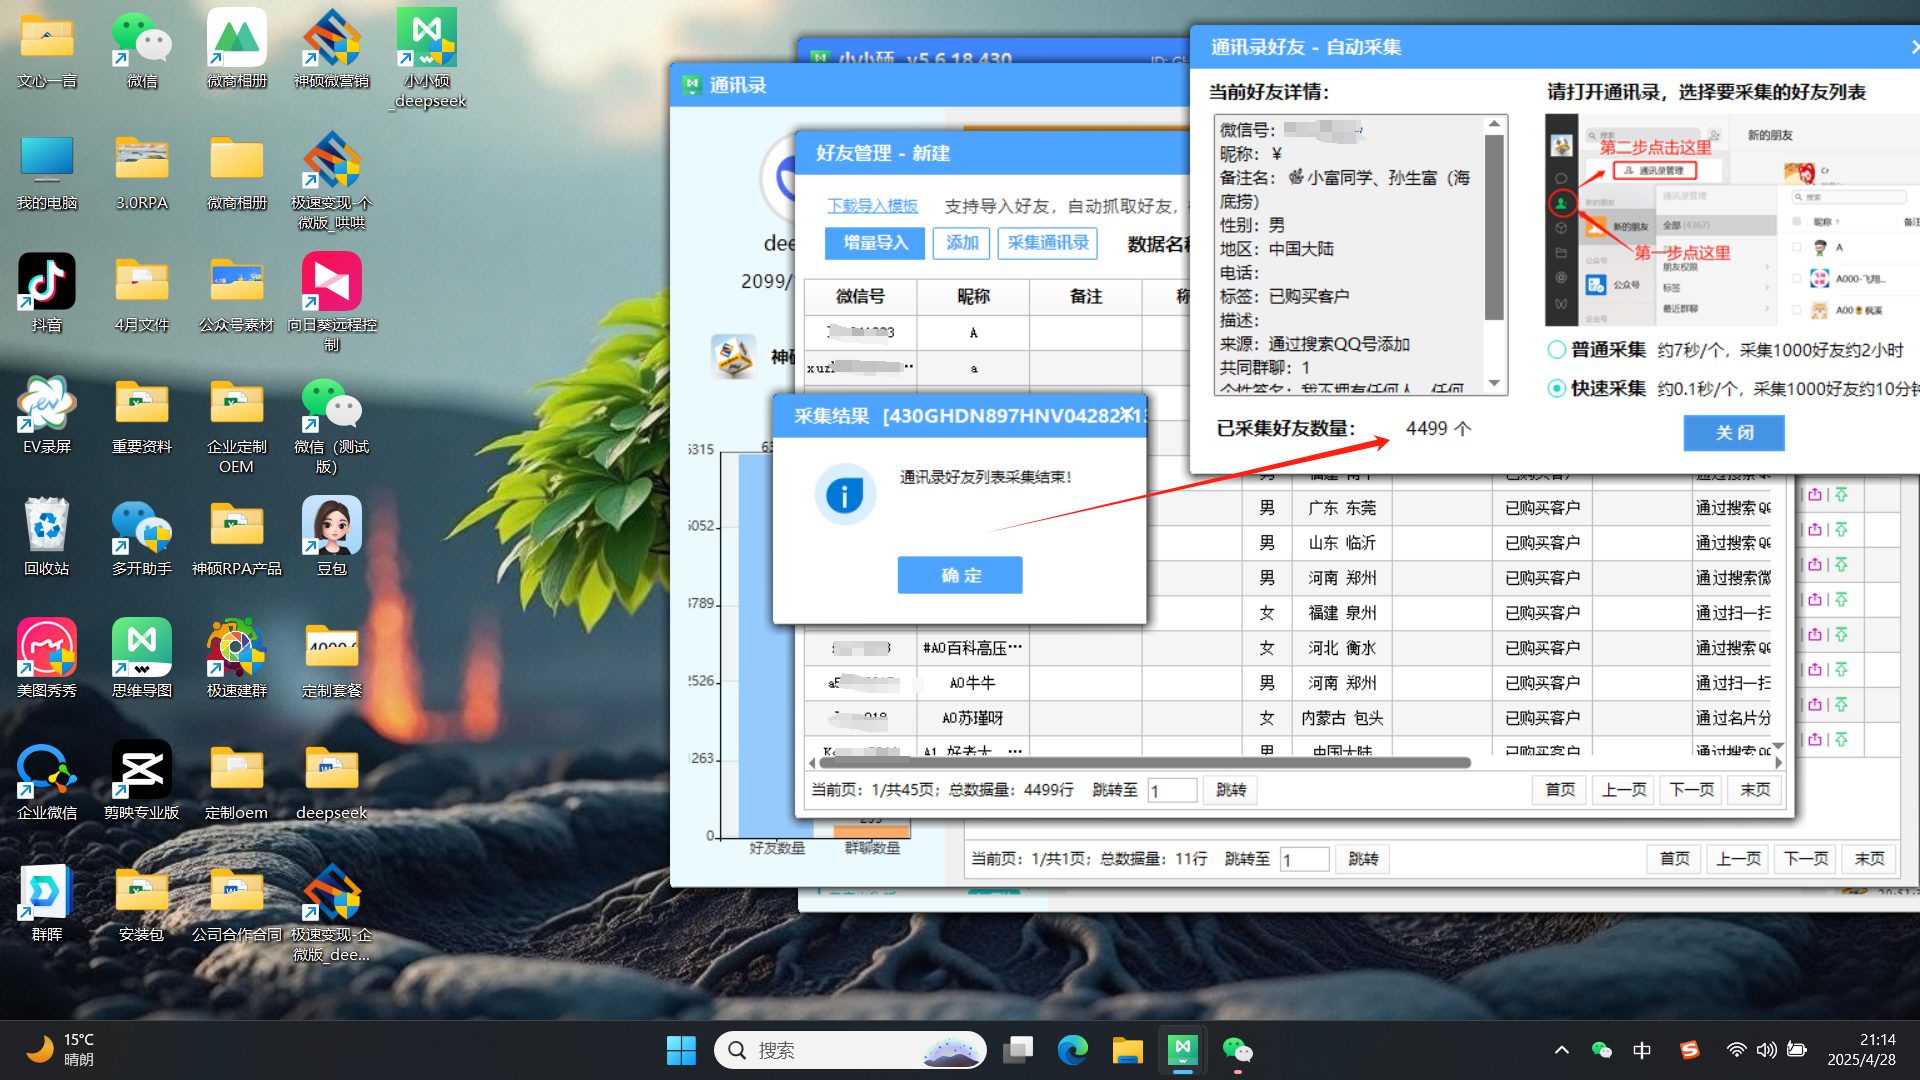Open the 回收站 recycle bin
The image size is (1920, 1080).
[x=46, y=538]
